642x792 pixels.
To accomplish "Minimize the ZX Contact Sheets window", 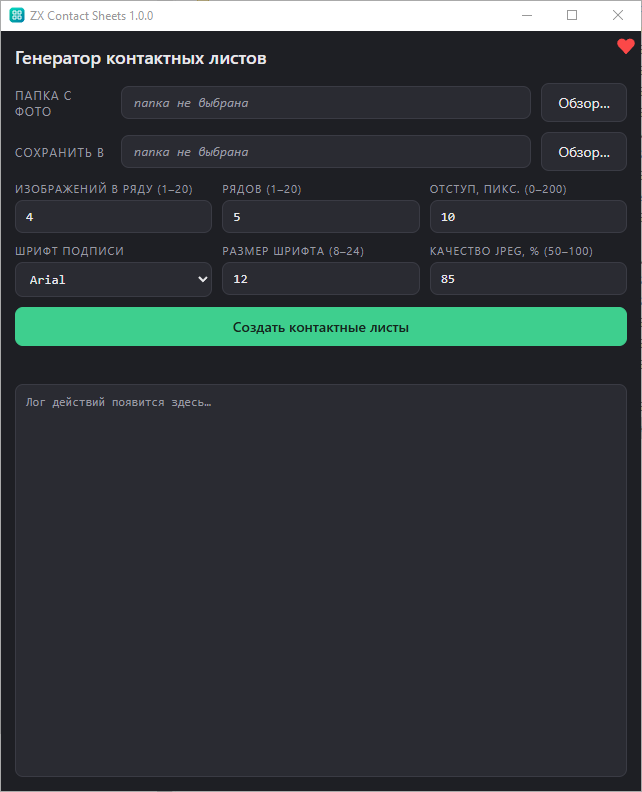I will (527, 15).
